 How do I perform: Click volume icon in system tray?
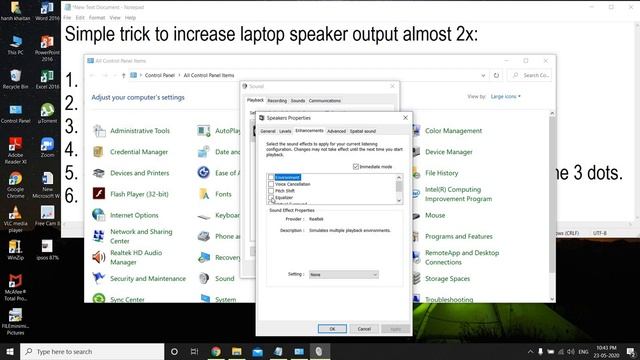point(571,351)
